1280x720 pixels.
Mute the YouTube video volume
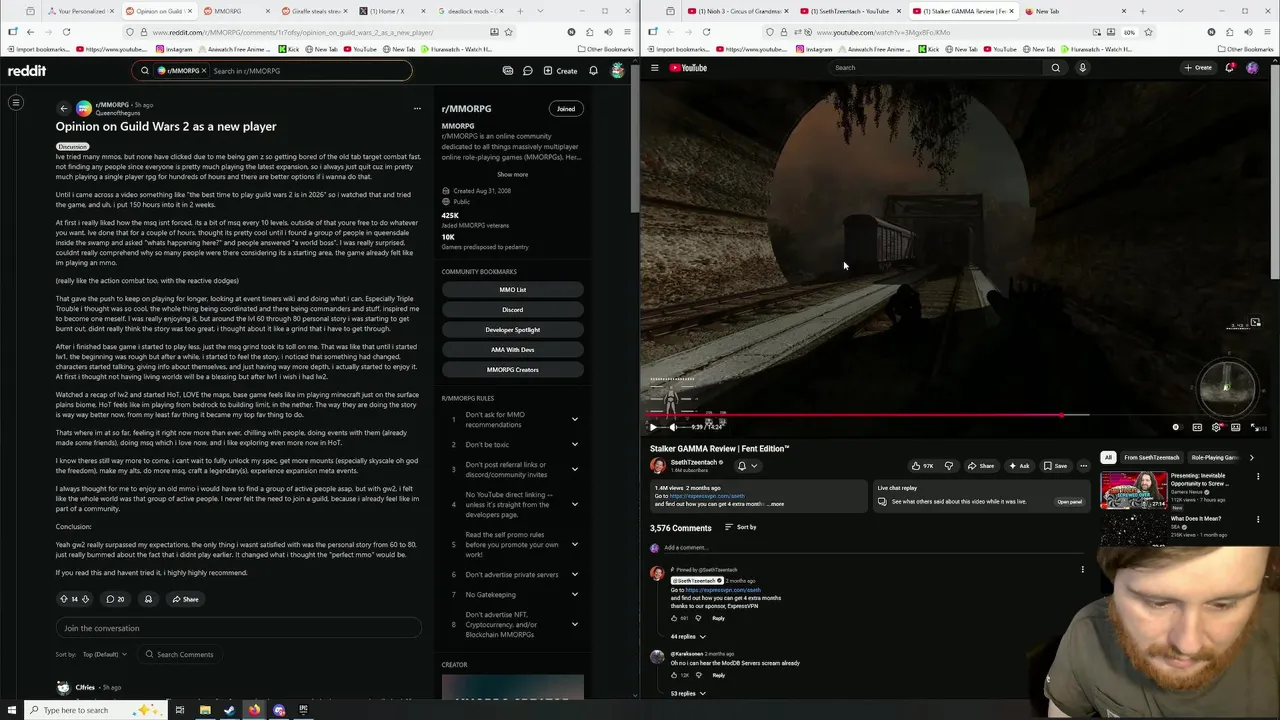click(673, 427)
